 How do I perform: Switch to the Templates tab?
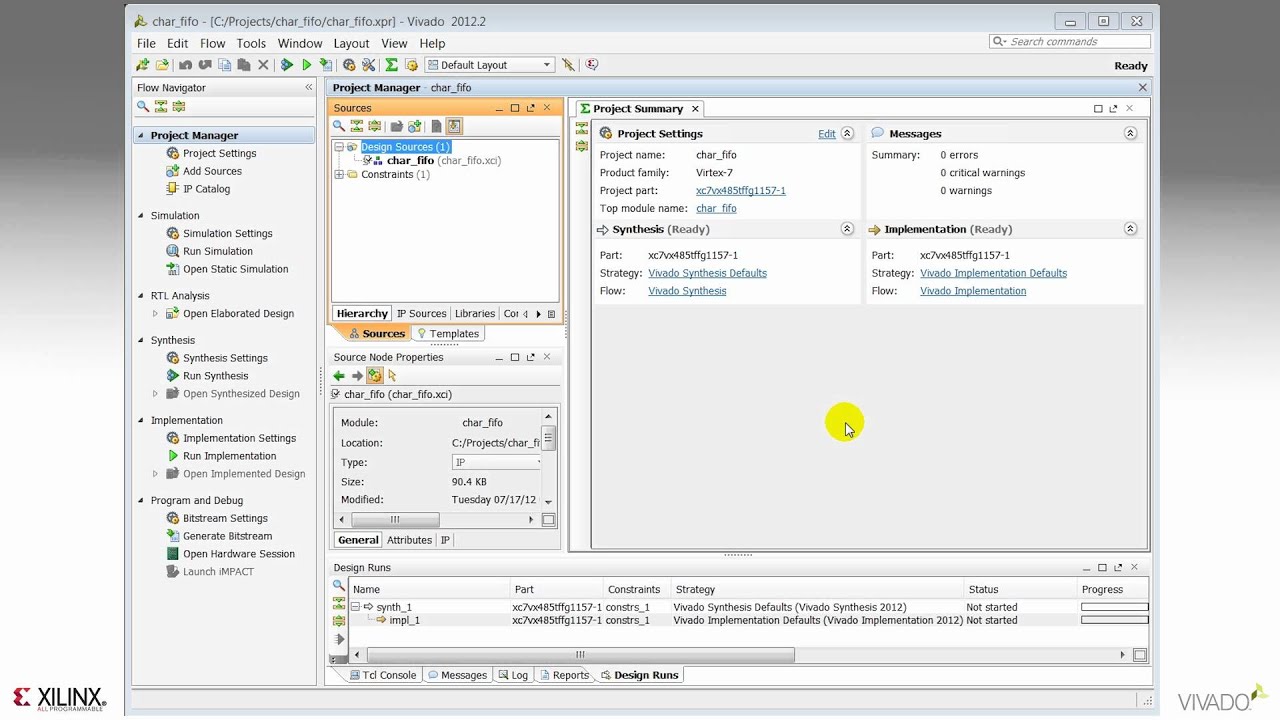(x=448, y=334)
